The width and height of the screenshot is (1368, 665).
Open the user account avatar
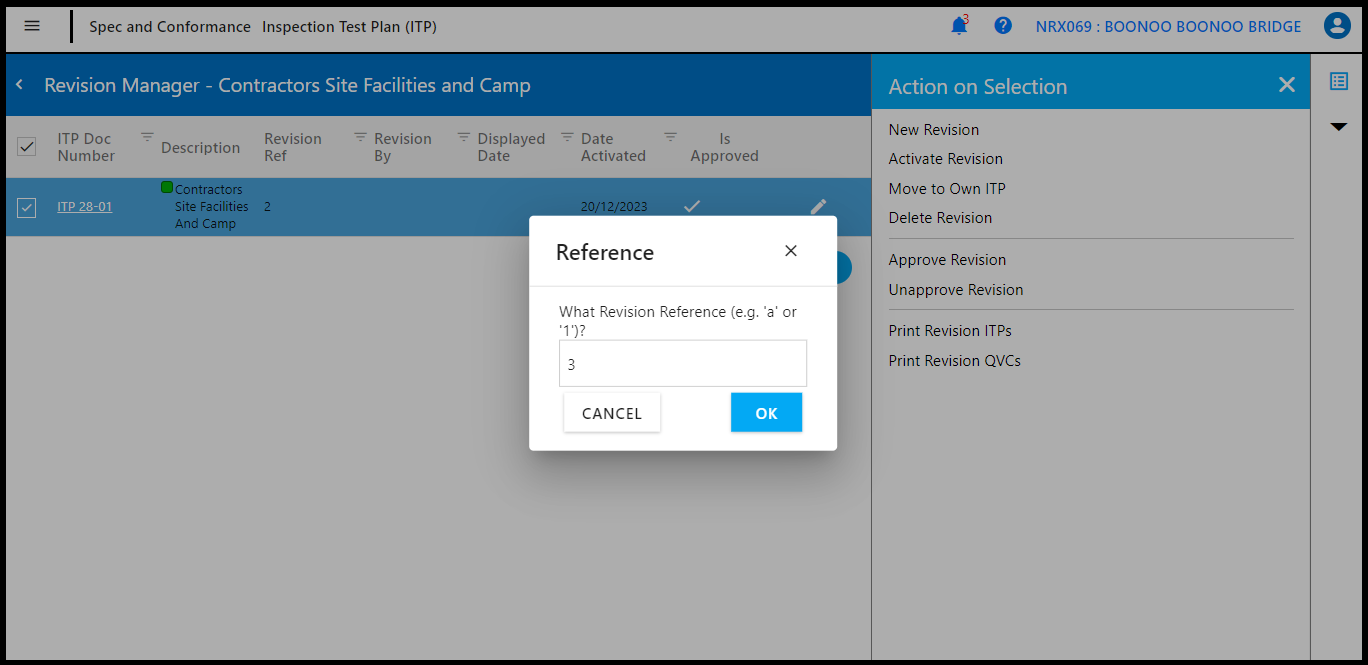tap(1337, 26)
